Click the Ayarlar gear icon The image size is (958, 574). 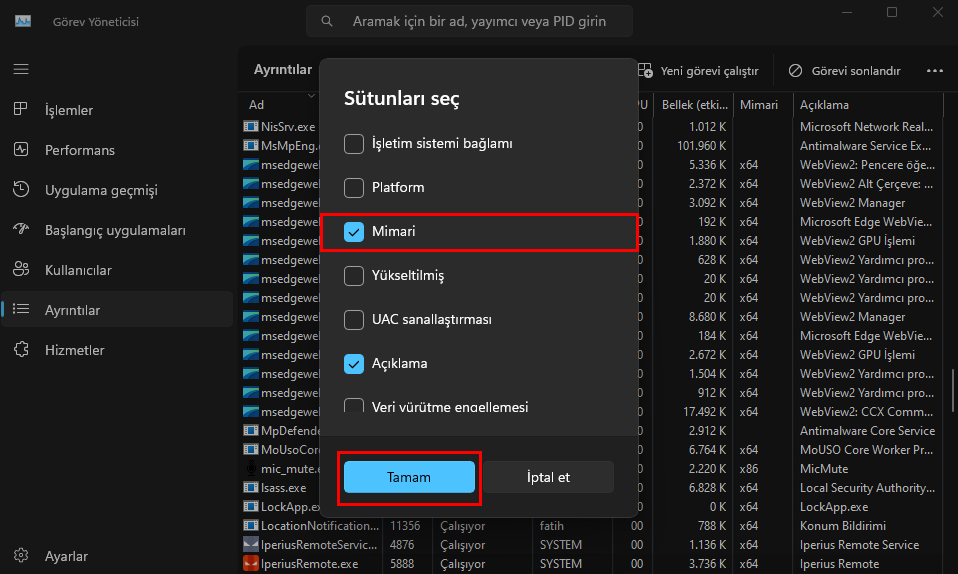coord(21,555)
